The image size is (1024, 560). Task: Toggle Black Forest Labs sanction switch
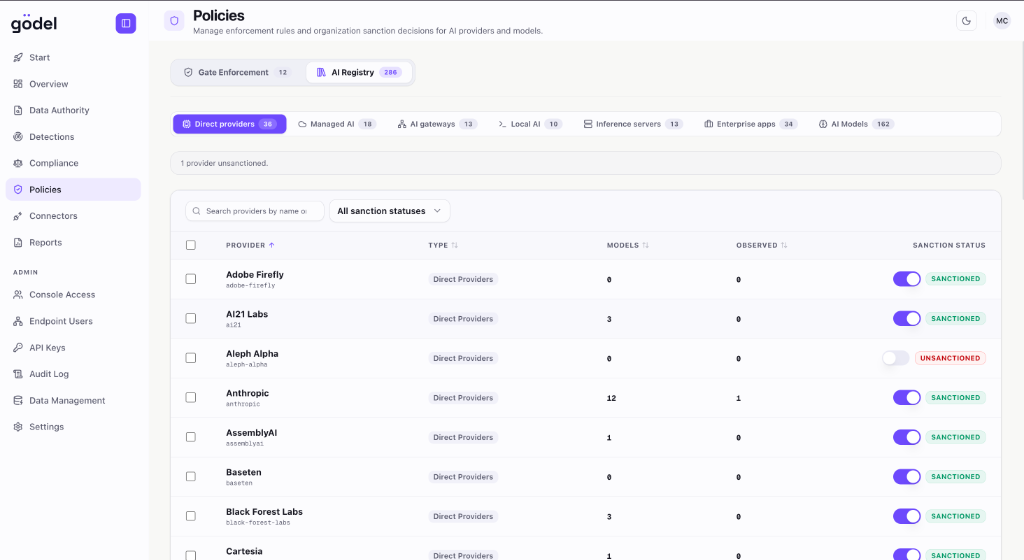[906, 516]
